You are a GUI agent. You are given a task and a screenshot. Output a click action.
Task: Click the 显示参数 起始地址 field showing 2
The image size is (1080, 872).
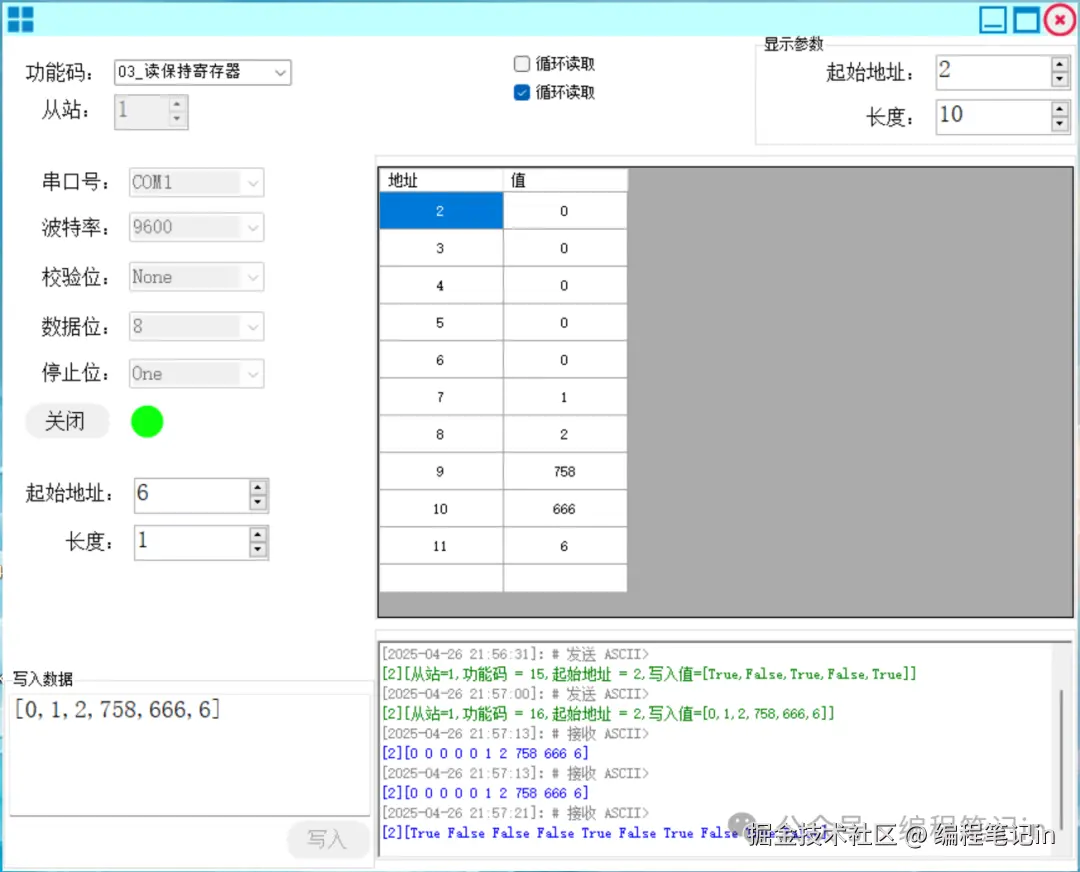tap(993, 72)
